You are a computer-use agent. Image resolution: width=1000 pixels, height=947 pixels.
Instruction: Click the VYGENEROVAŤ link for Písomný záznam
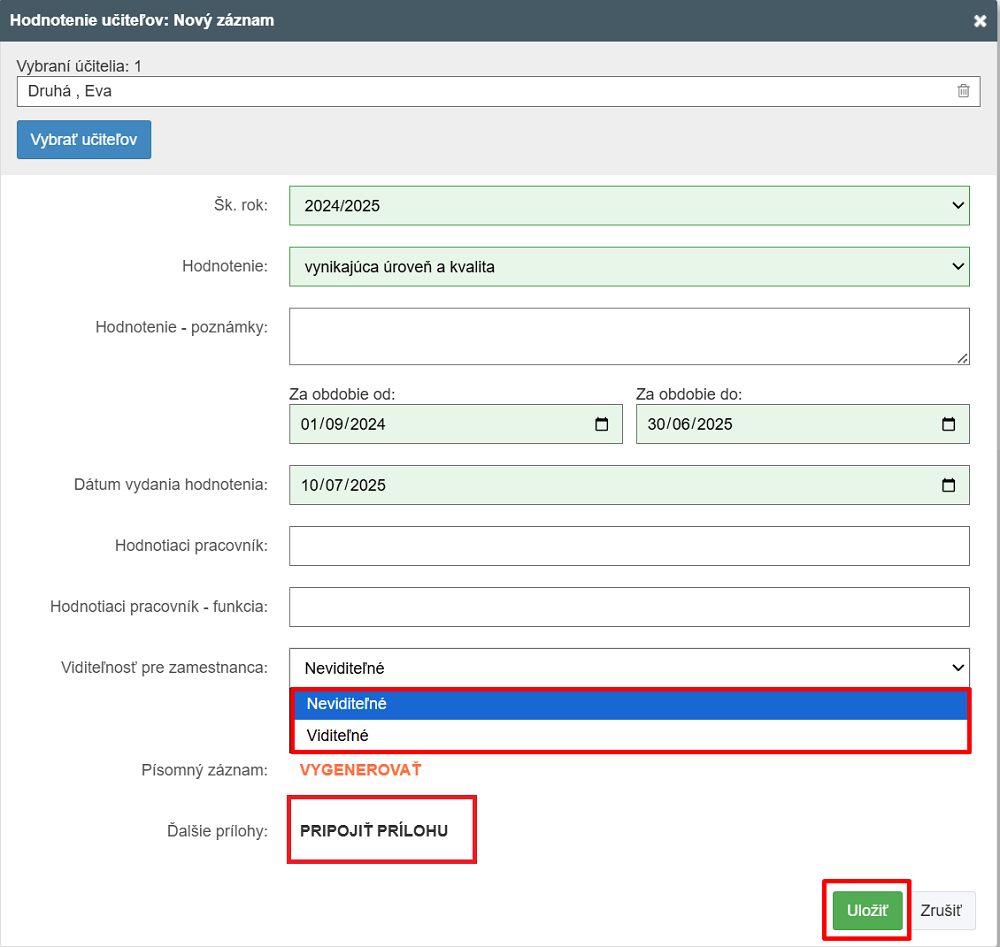tap(361, 770)
